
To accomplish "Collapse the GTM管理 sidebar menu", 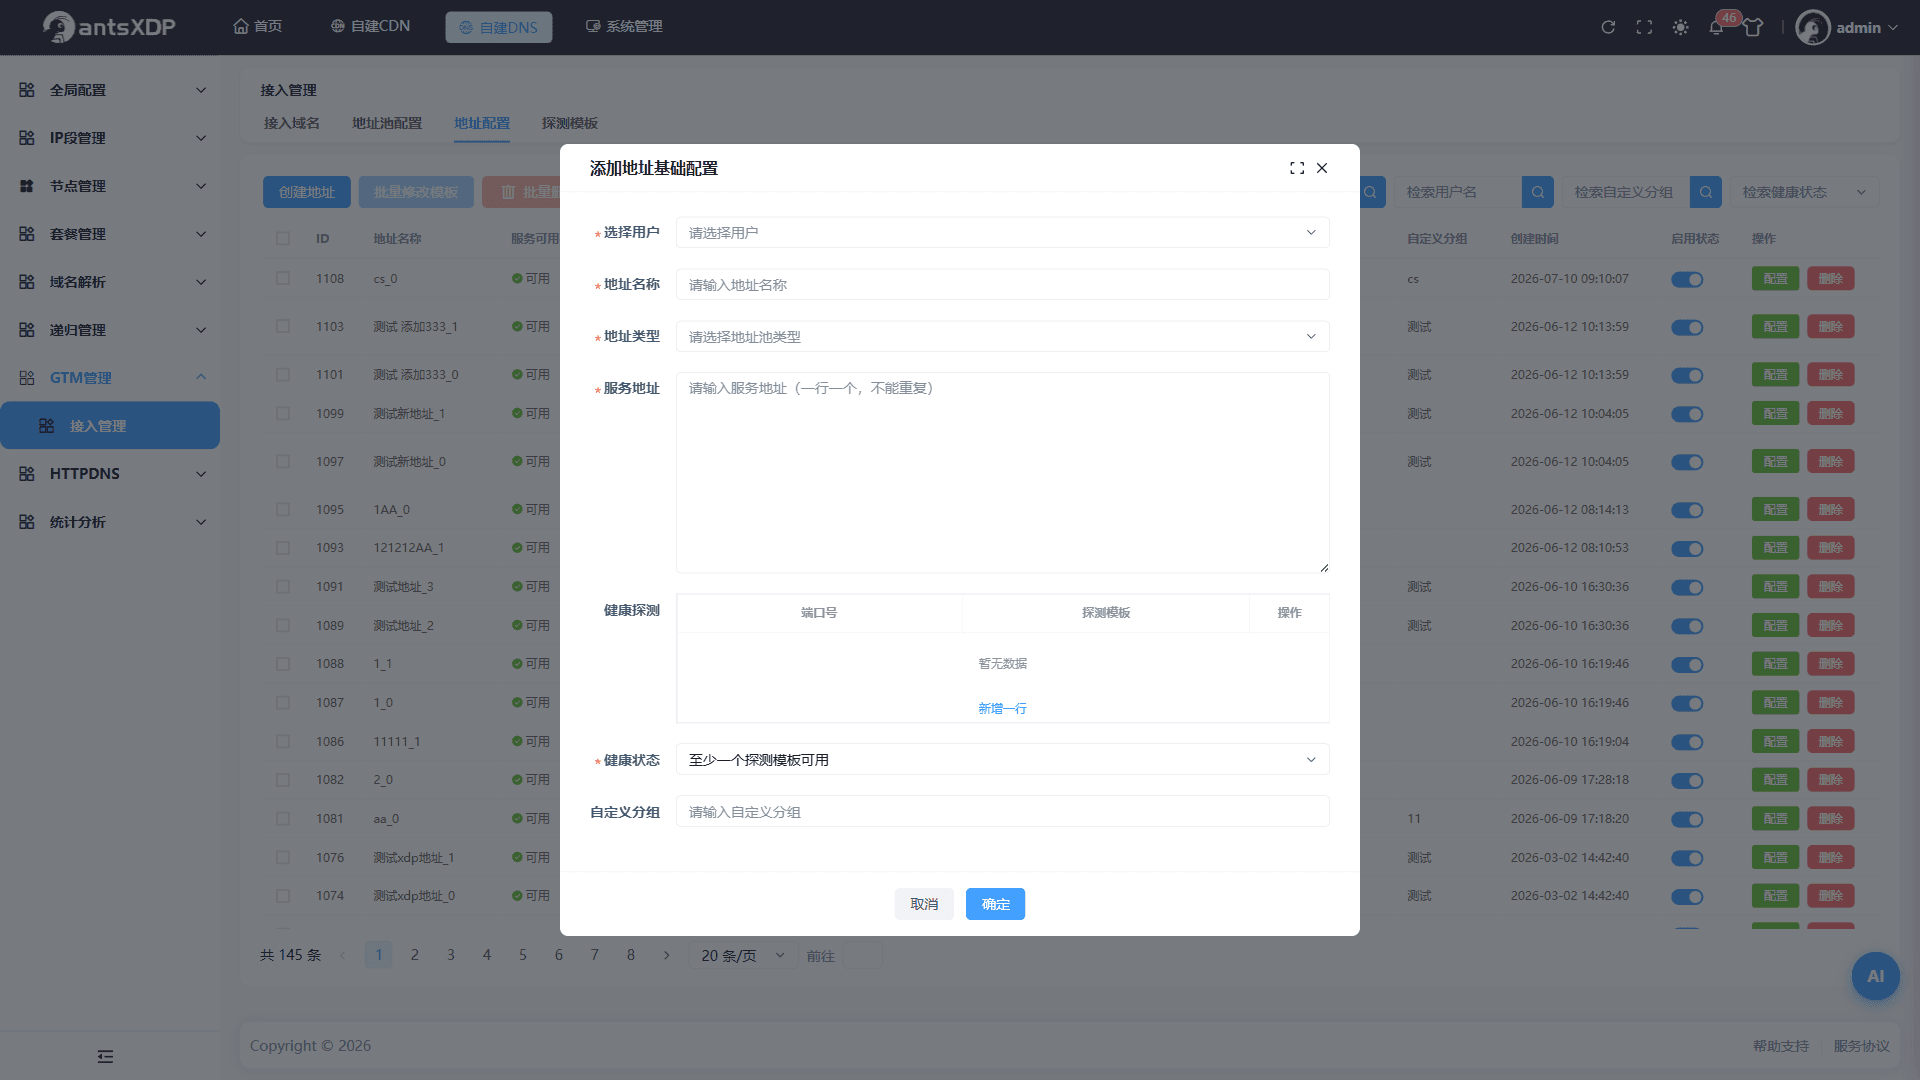I will point(110,378).
